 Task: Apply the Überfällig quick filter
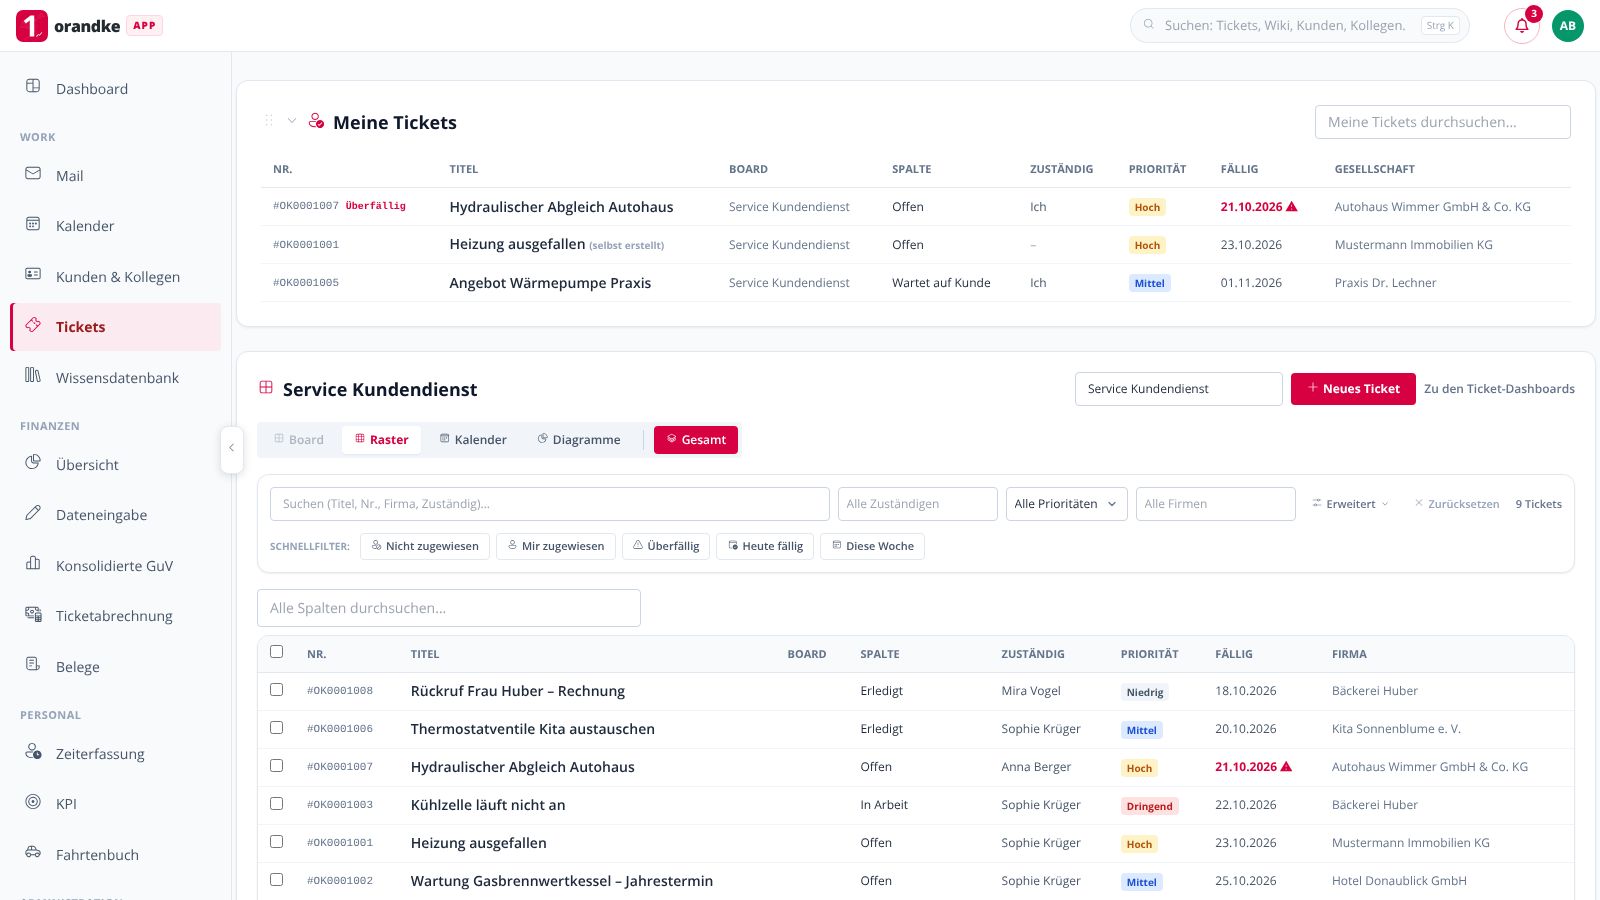pyautogui.click(x=666, y=546)
